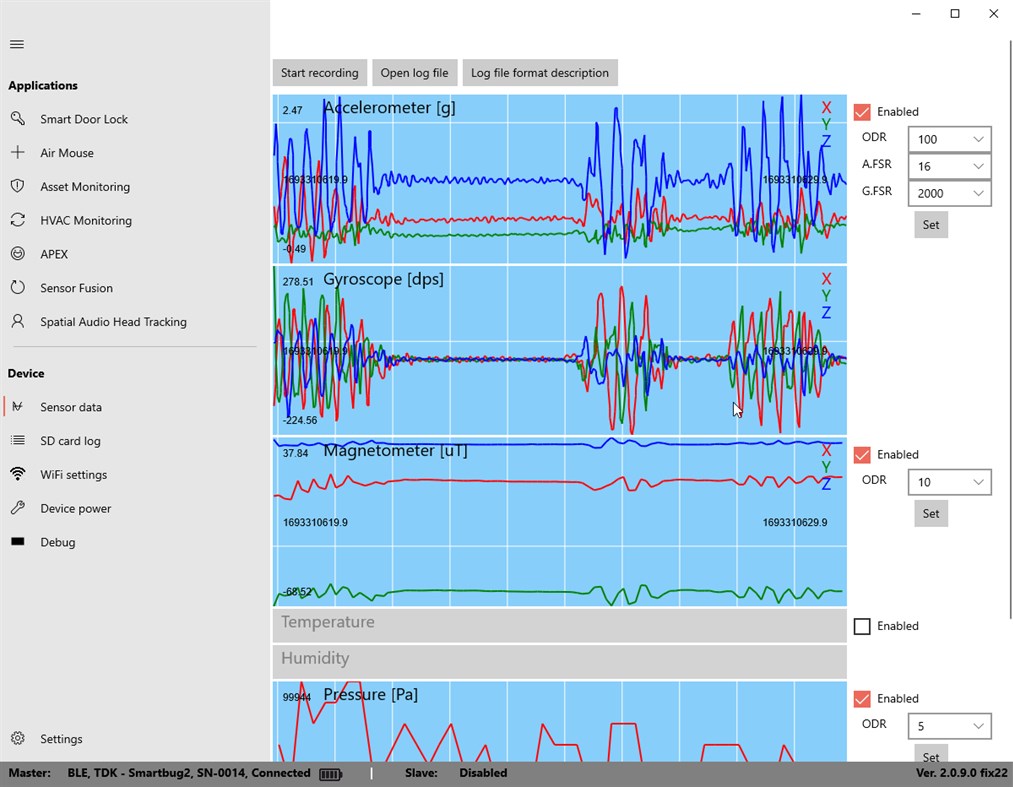Select Asset Monitoring in sidebar

(x=85, y=187)
